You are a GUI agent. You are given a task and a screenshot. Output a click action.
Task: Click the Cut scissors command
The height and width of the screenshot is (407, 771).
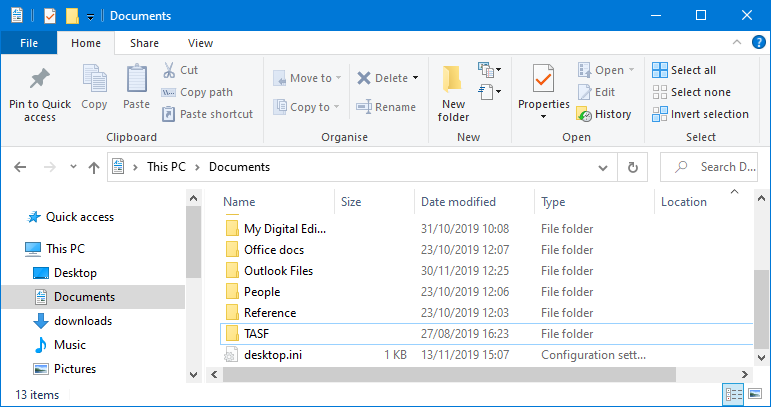pos(180,70)
